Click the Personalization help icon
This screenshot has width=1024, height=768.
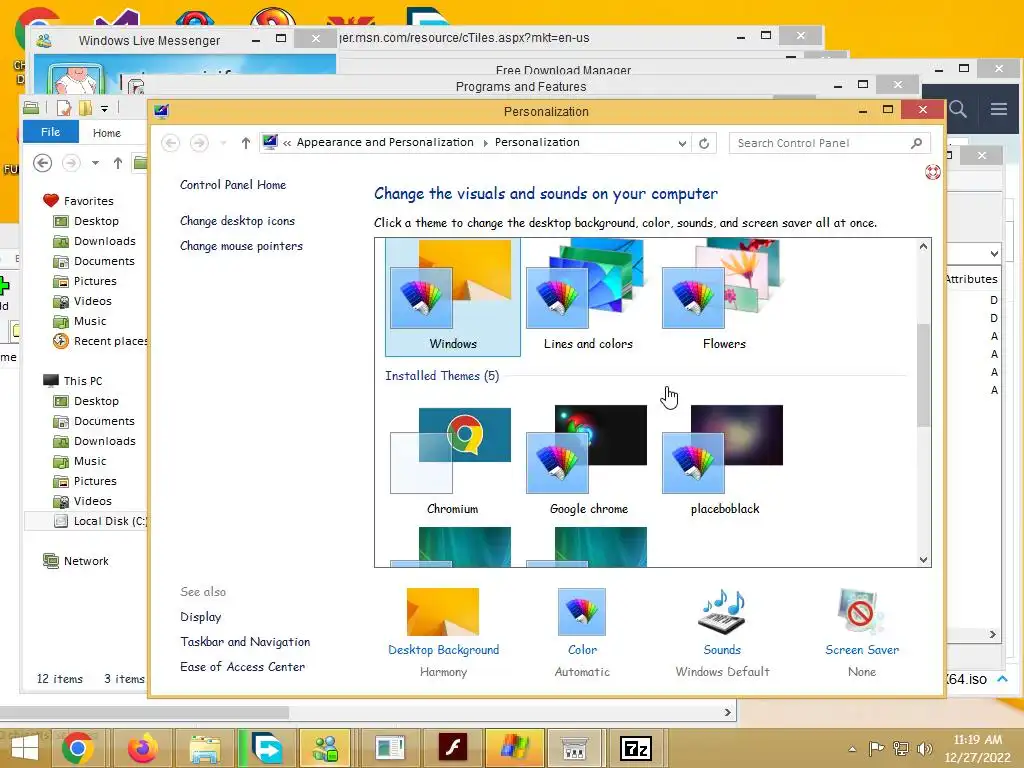933,172
